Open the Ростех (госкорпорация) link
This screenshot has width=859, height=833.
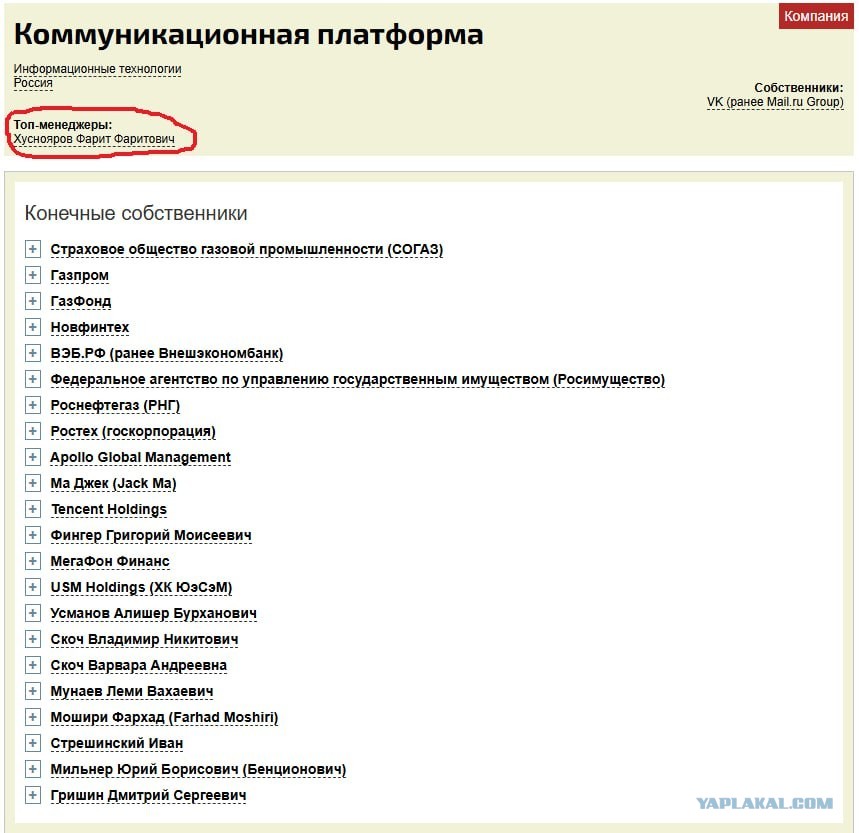[133, 432]
